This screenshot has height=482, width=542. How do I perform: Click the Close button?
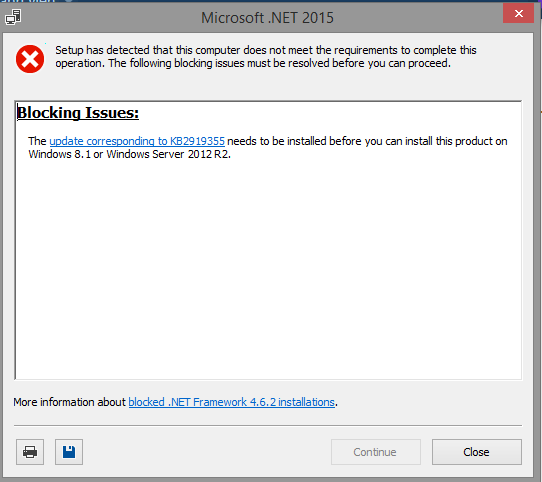coord(477,452)
